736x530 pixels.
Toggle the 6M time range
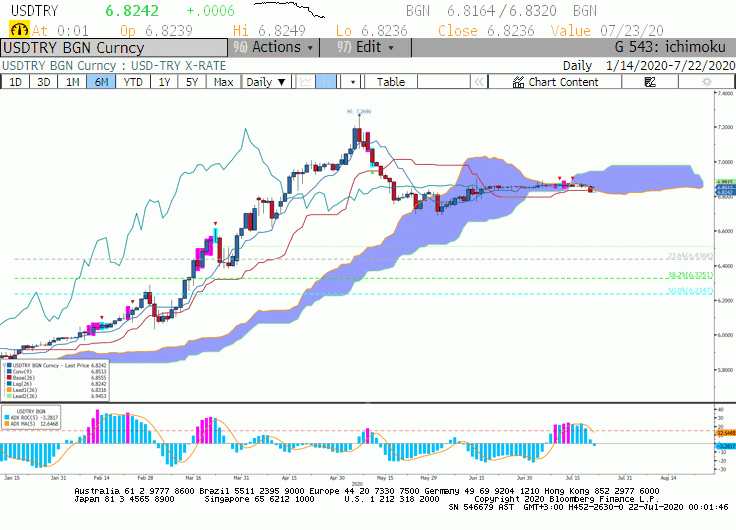coord(101,82)
